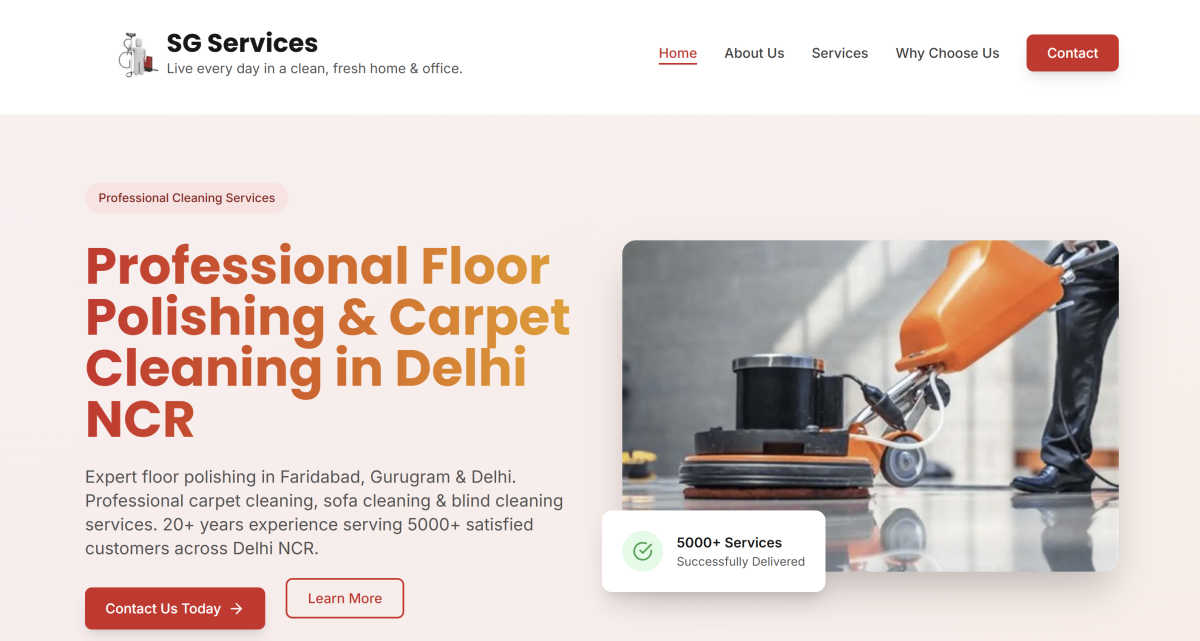The height and width of the screenshot is (641, 1200).
Task: Open the Services menu item
Action: pos(840,53)
